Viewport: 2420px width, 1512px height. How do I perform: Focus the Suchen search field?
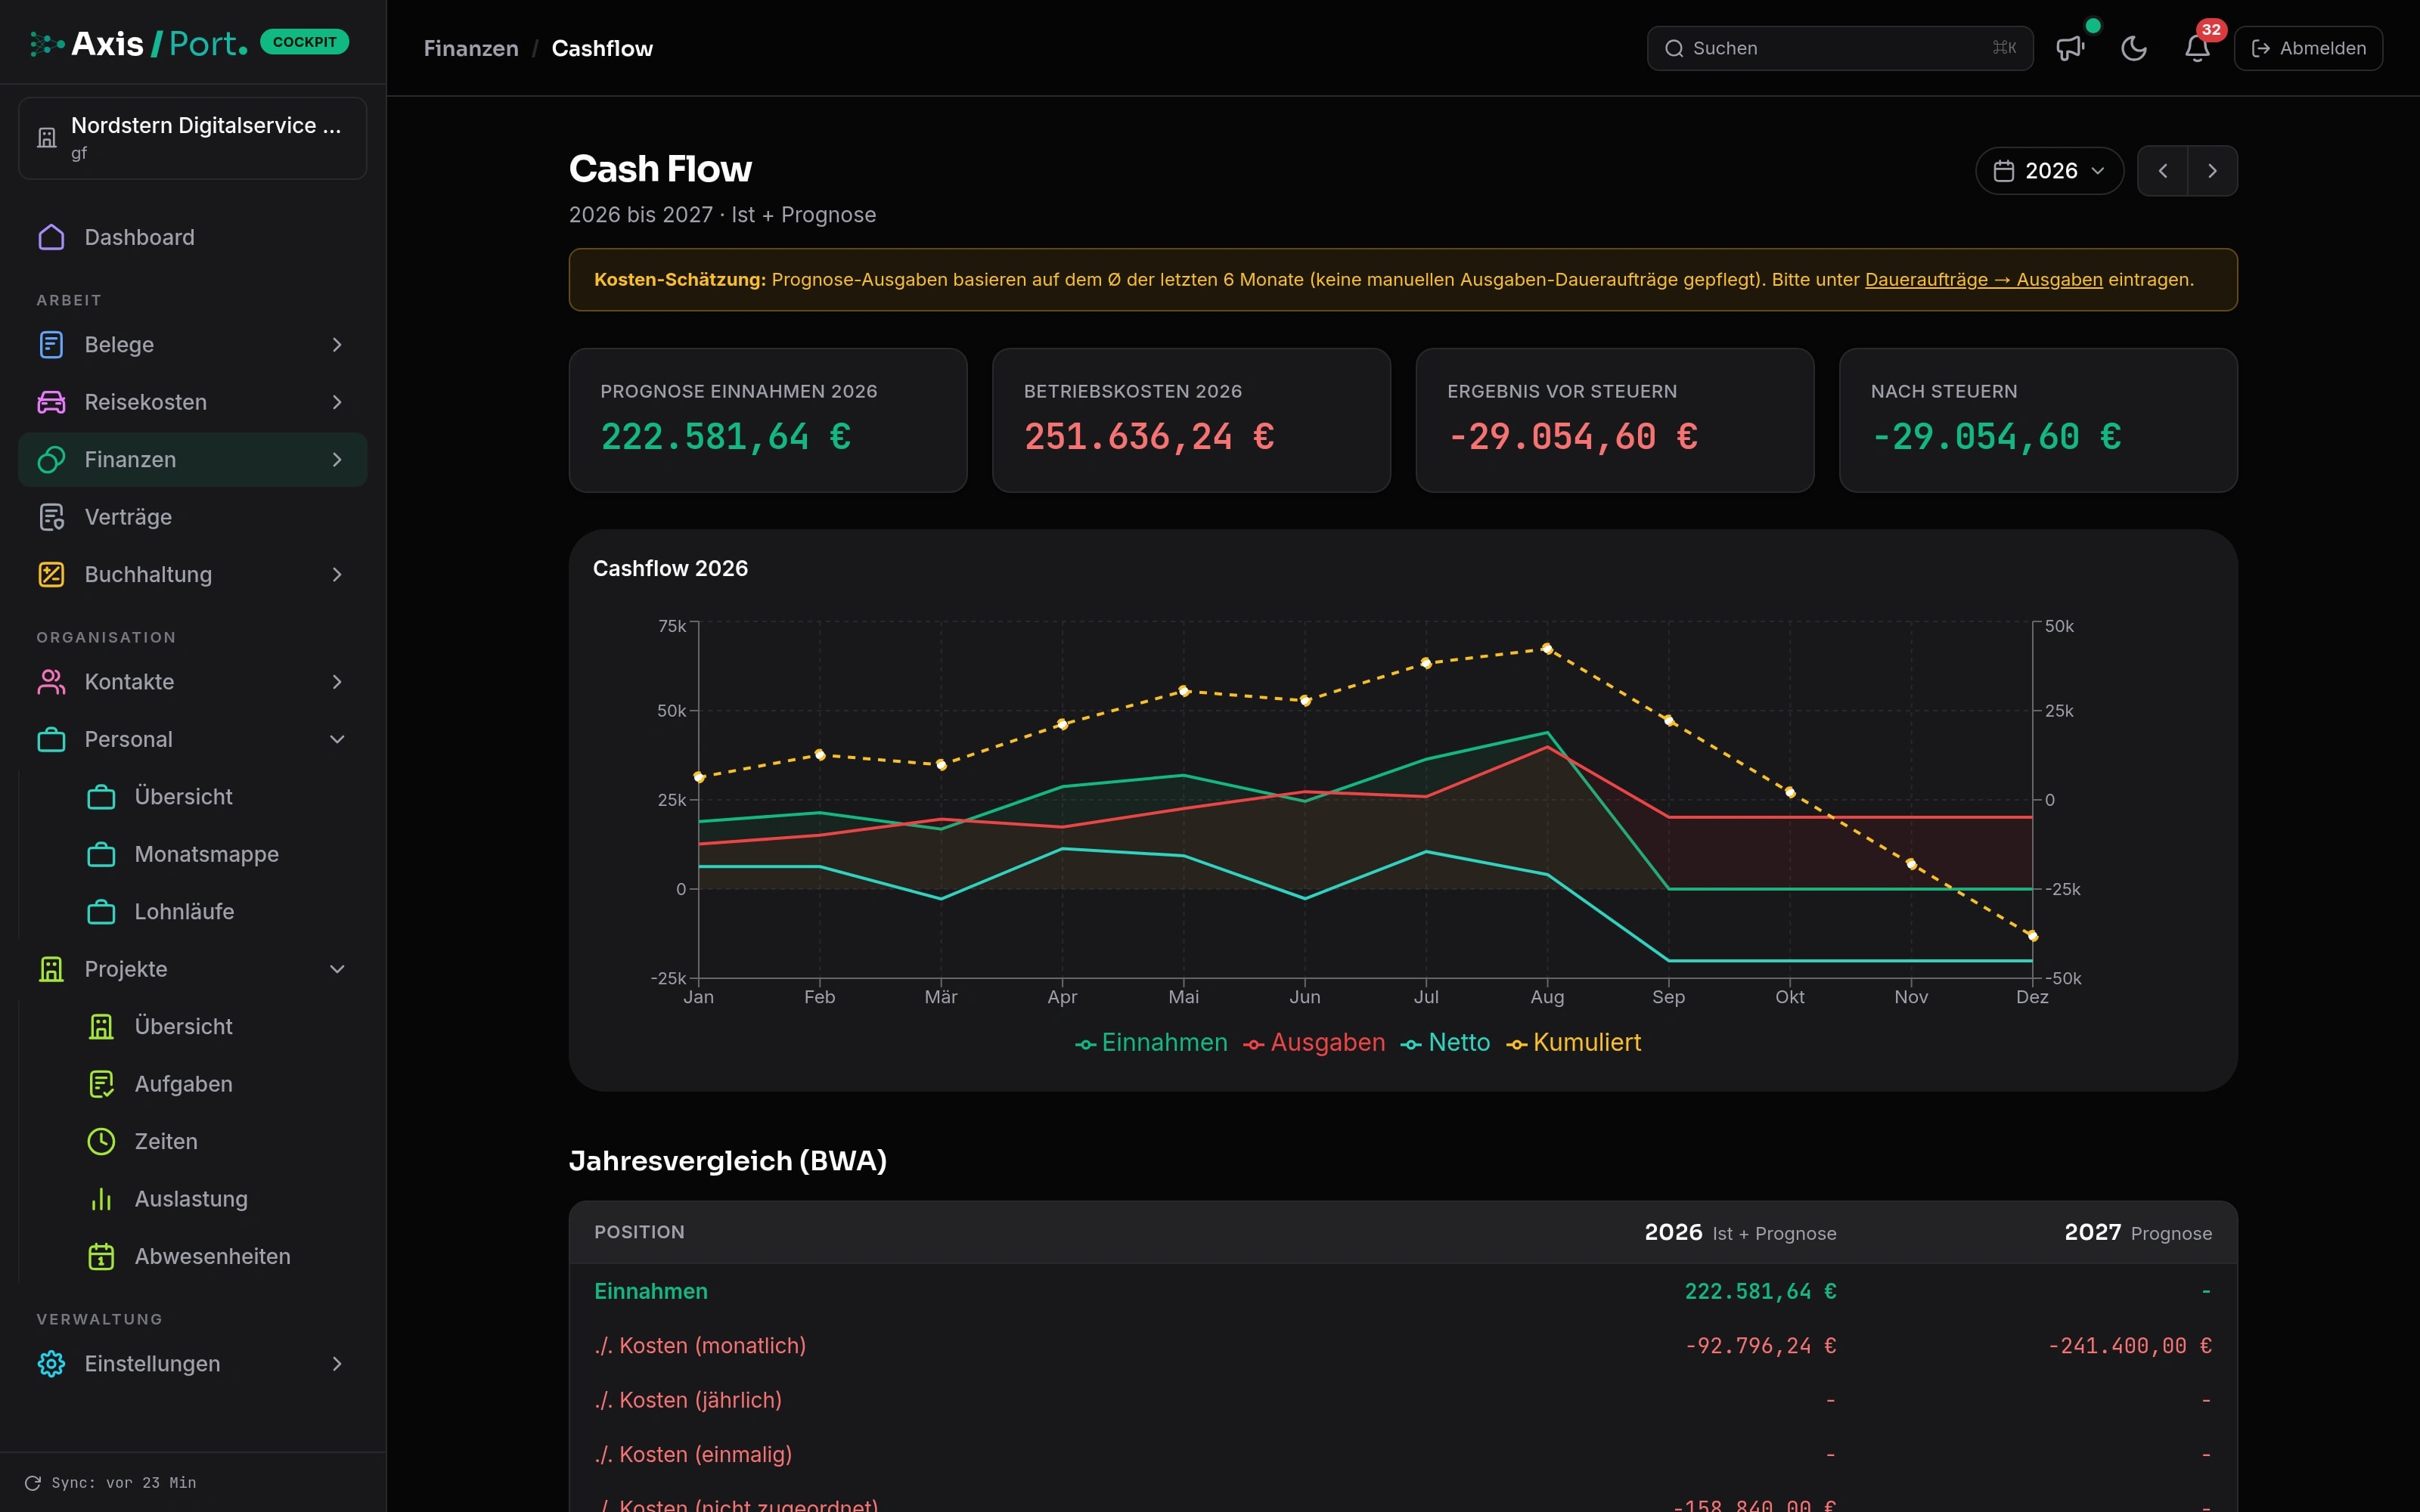[1840, 48]
